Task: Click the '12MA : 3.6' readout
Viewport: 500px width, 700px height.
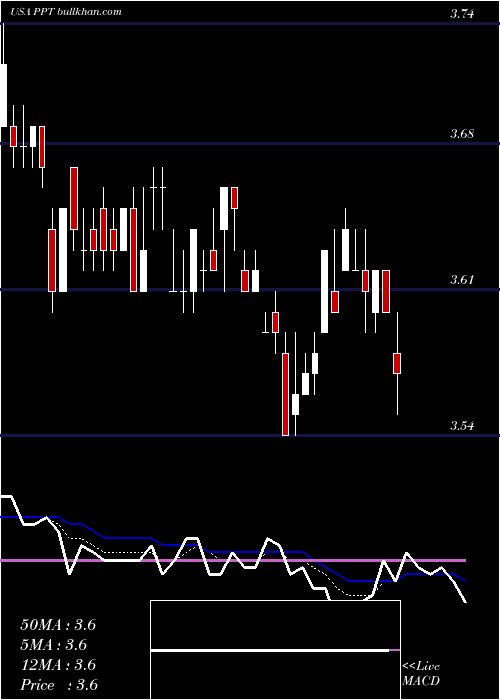Action: click(58, 665)
